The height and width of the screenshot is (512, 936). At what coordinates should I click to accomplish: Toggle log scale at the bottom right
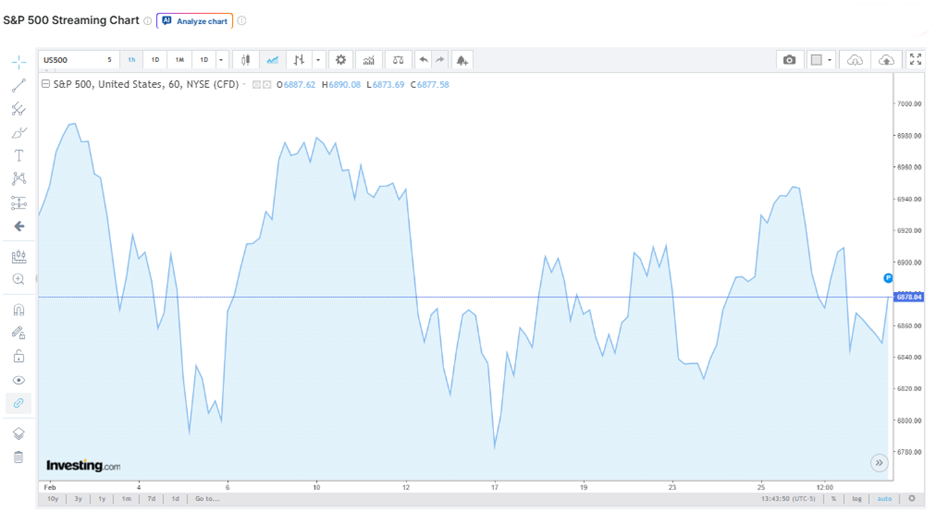(858, 498)
